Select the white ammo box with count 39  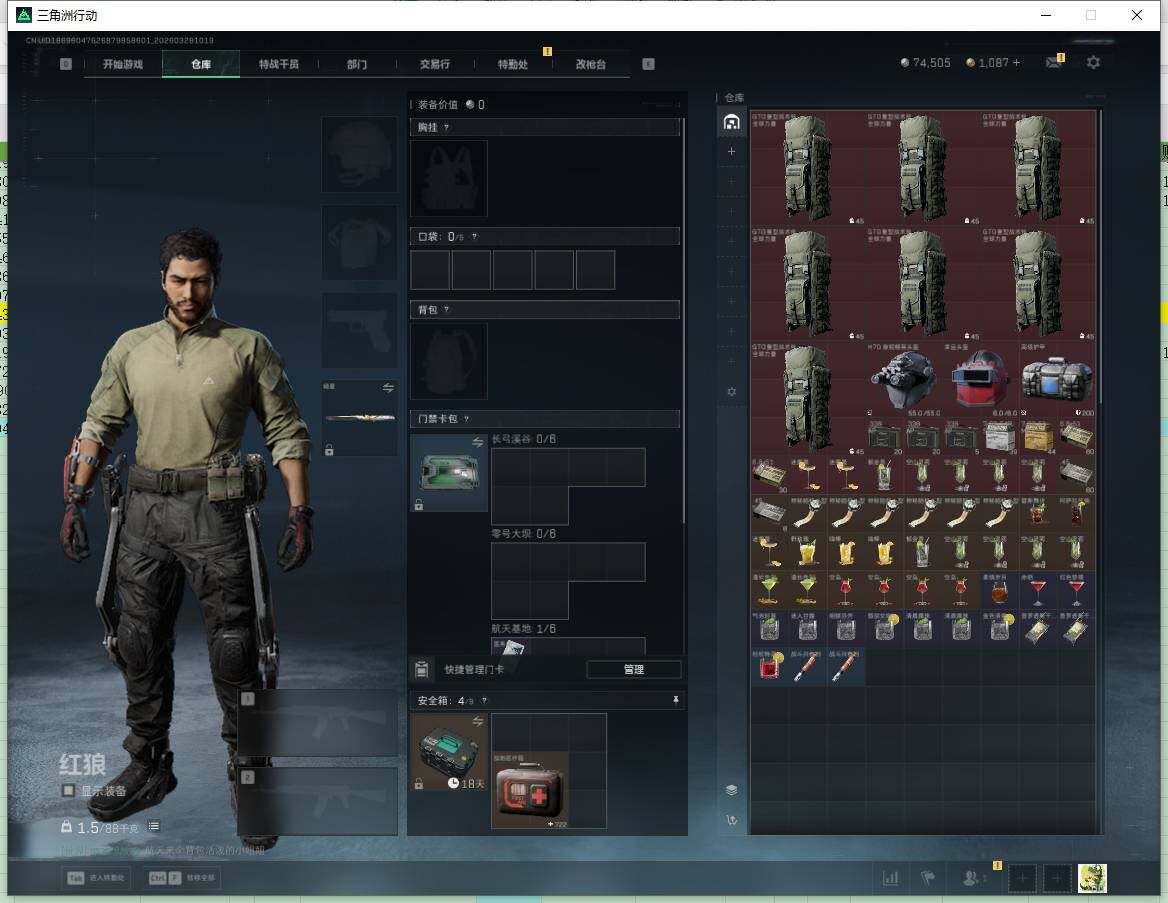click(1000, 437)
